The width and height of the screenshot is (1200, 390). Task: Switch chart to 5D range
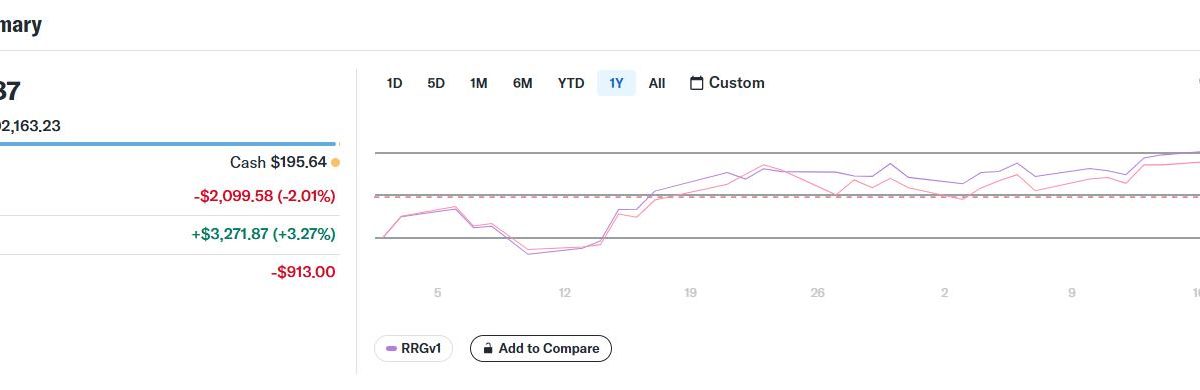point(436,83)
